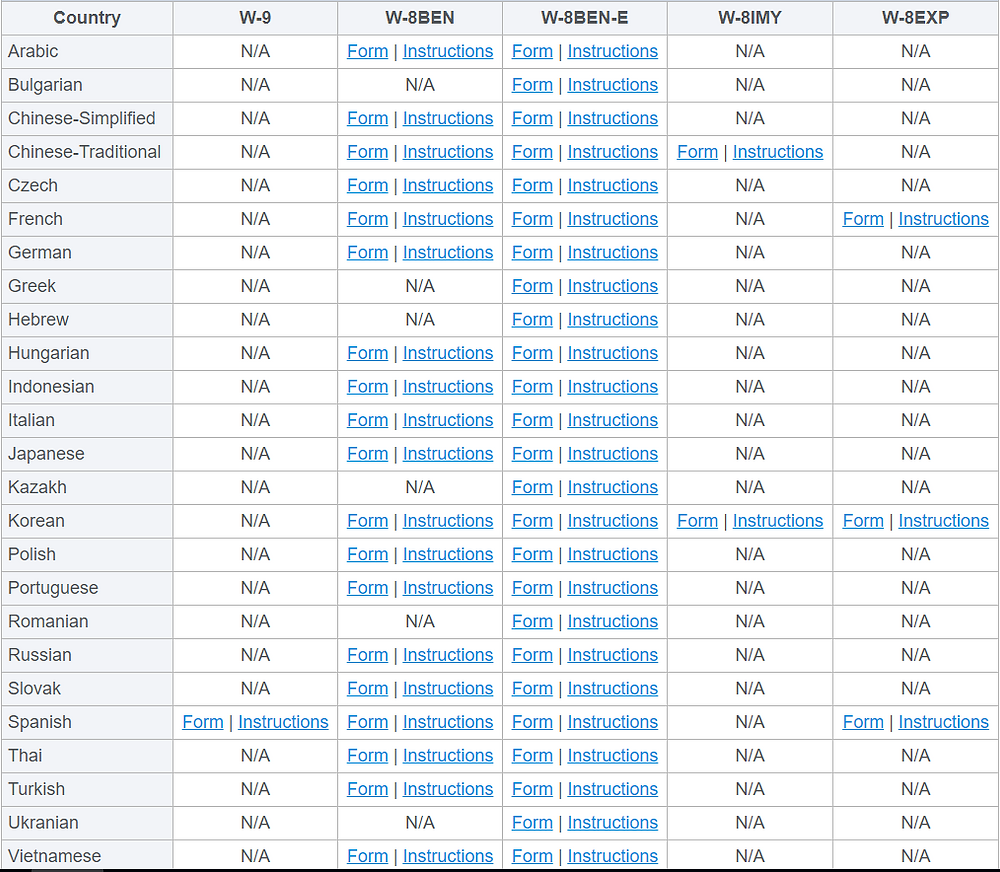
Task: Open French W-8EXP Form link
Action: (863, 219)
